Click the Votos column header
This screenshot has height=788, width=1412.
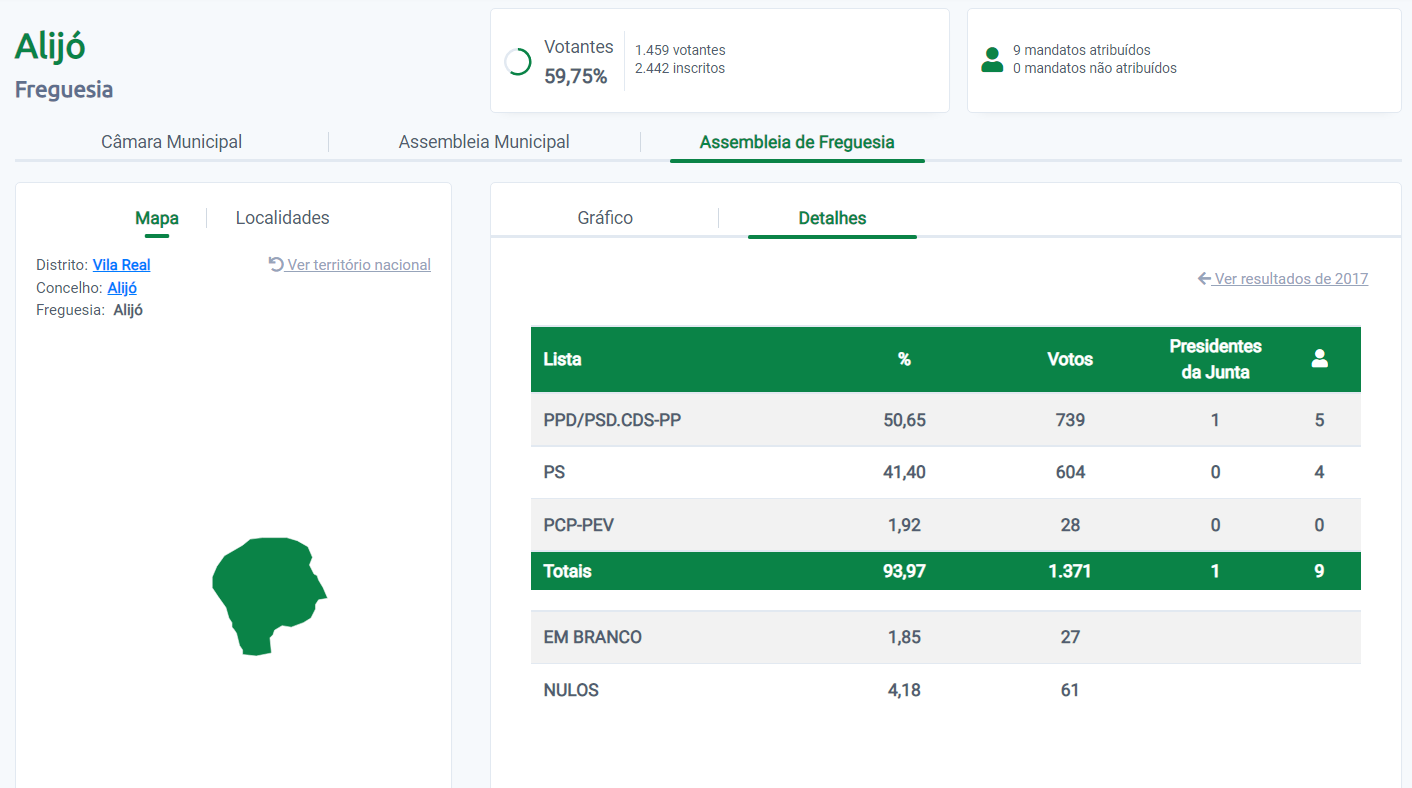point(1069,359)
